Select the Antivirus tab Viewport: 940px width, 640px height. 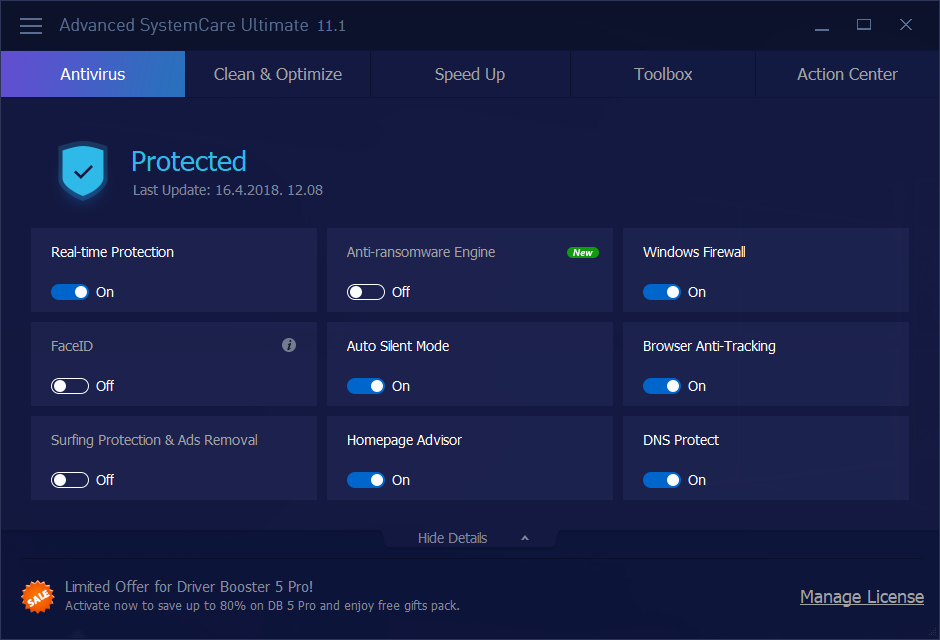[x=93, y=74]
